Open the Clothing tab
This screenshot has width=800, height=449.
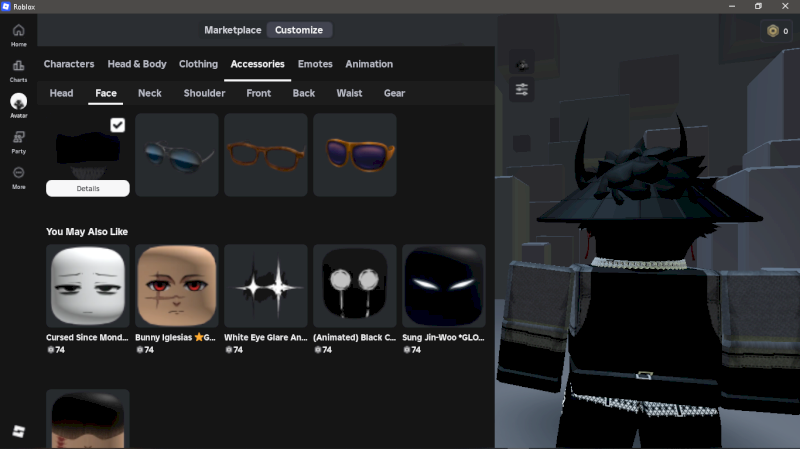pos(198,64)
